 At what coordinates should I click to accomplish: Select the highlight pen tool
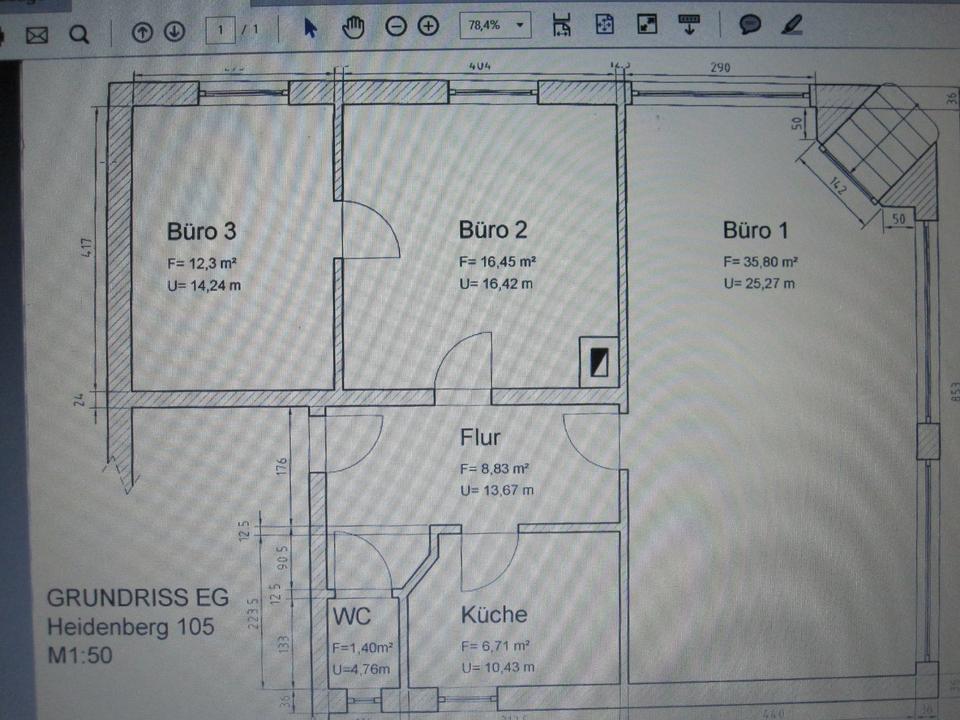point(792,25)
